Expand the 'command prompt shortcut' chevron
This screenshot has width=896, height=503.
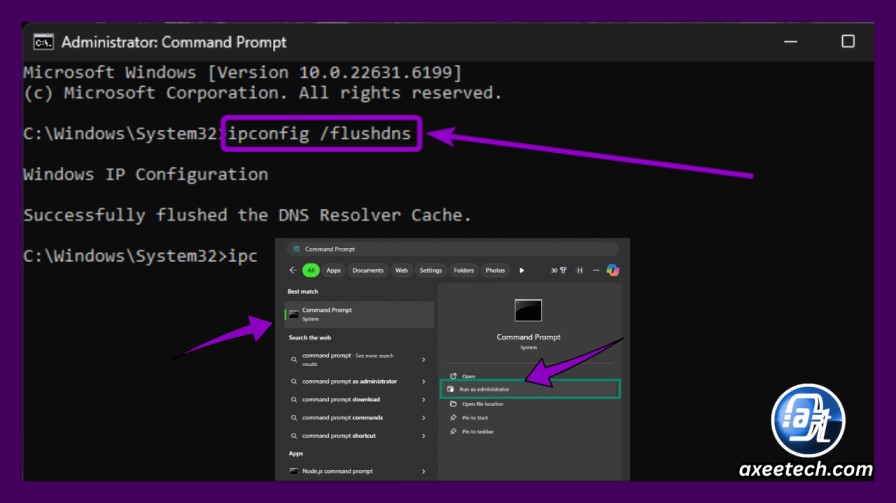click(x=423, y=436)
